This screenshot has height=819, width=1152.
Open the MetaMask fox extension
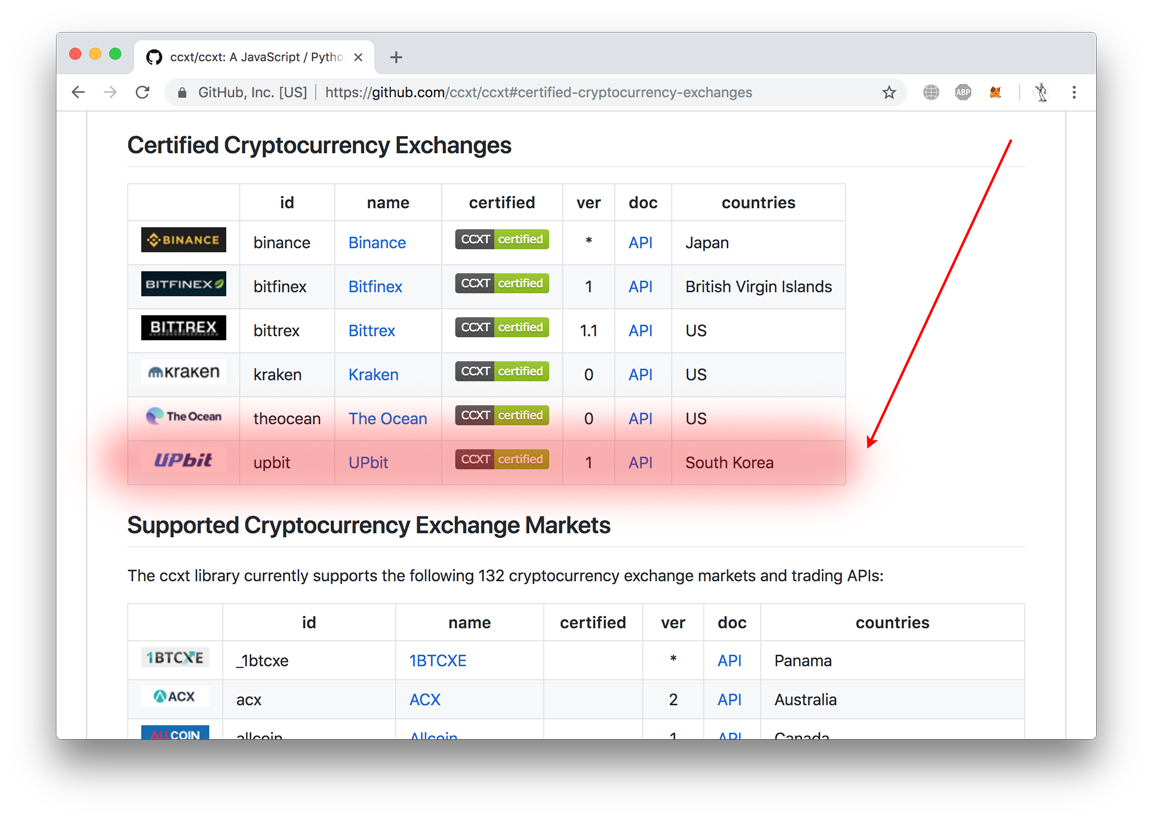click(995, 91)
